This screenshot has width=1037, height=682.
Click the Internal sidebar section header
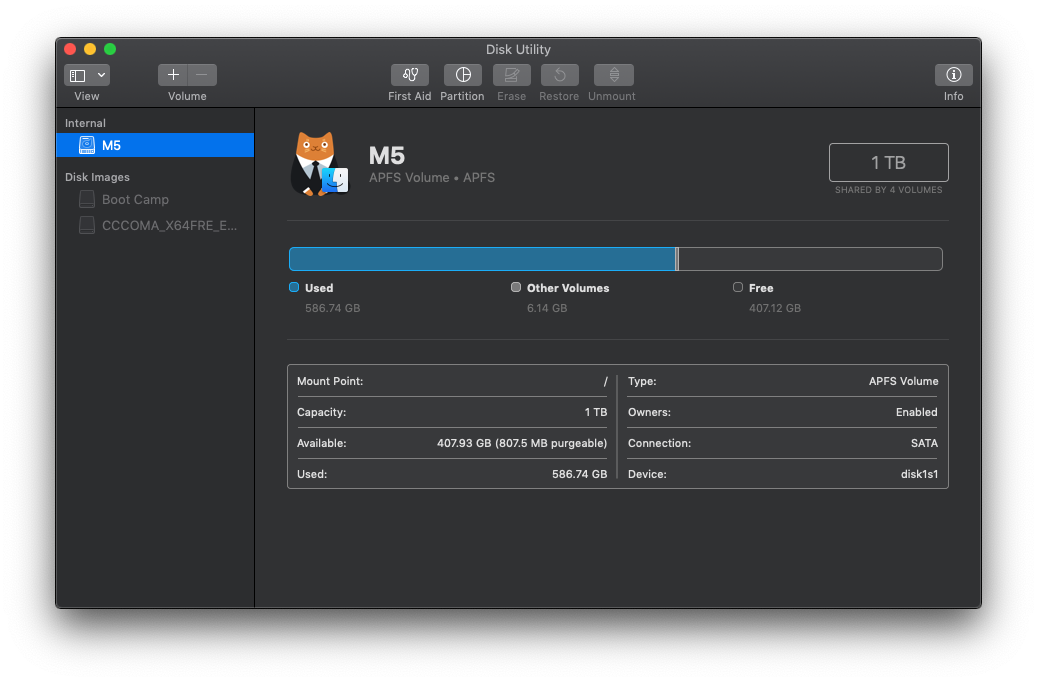(85, 123)
